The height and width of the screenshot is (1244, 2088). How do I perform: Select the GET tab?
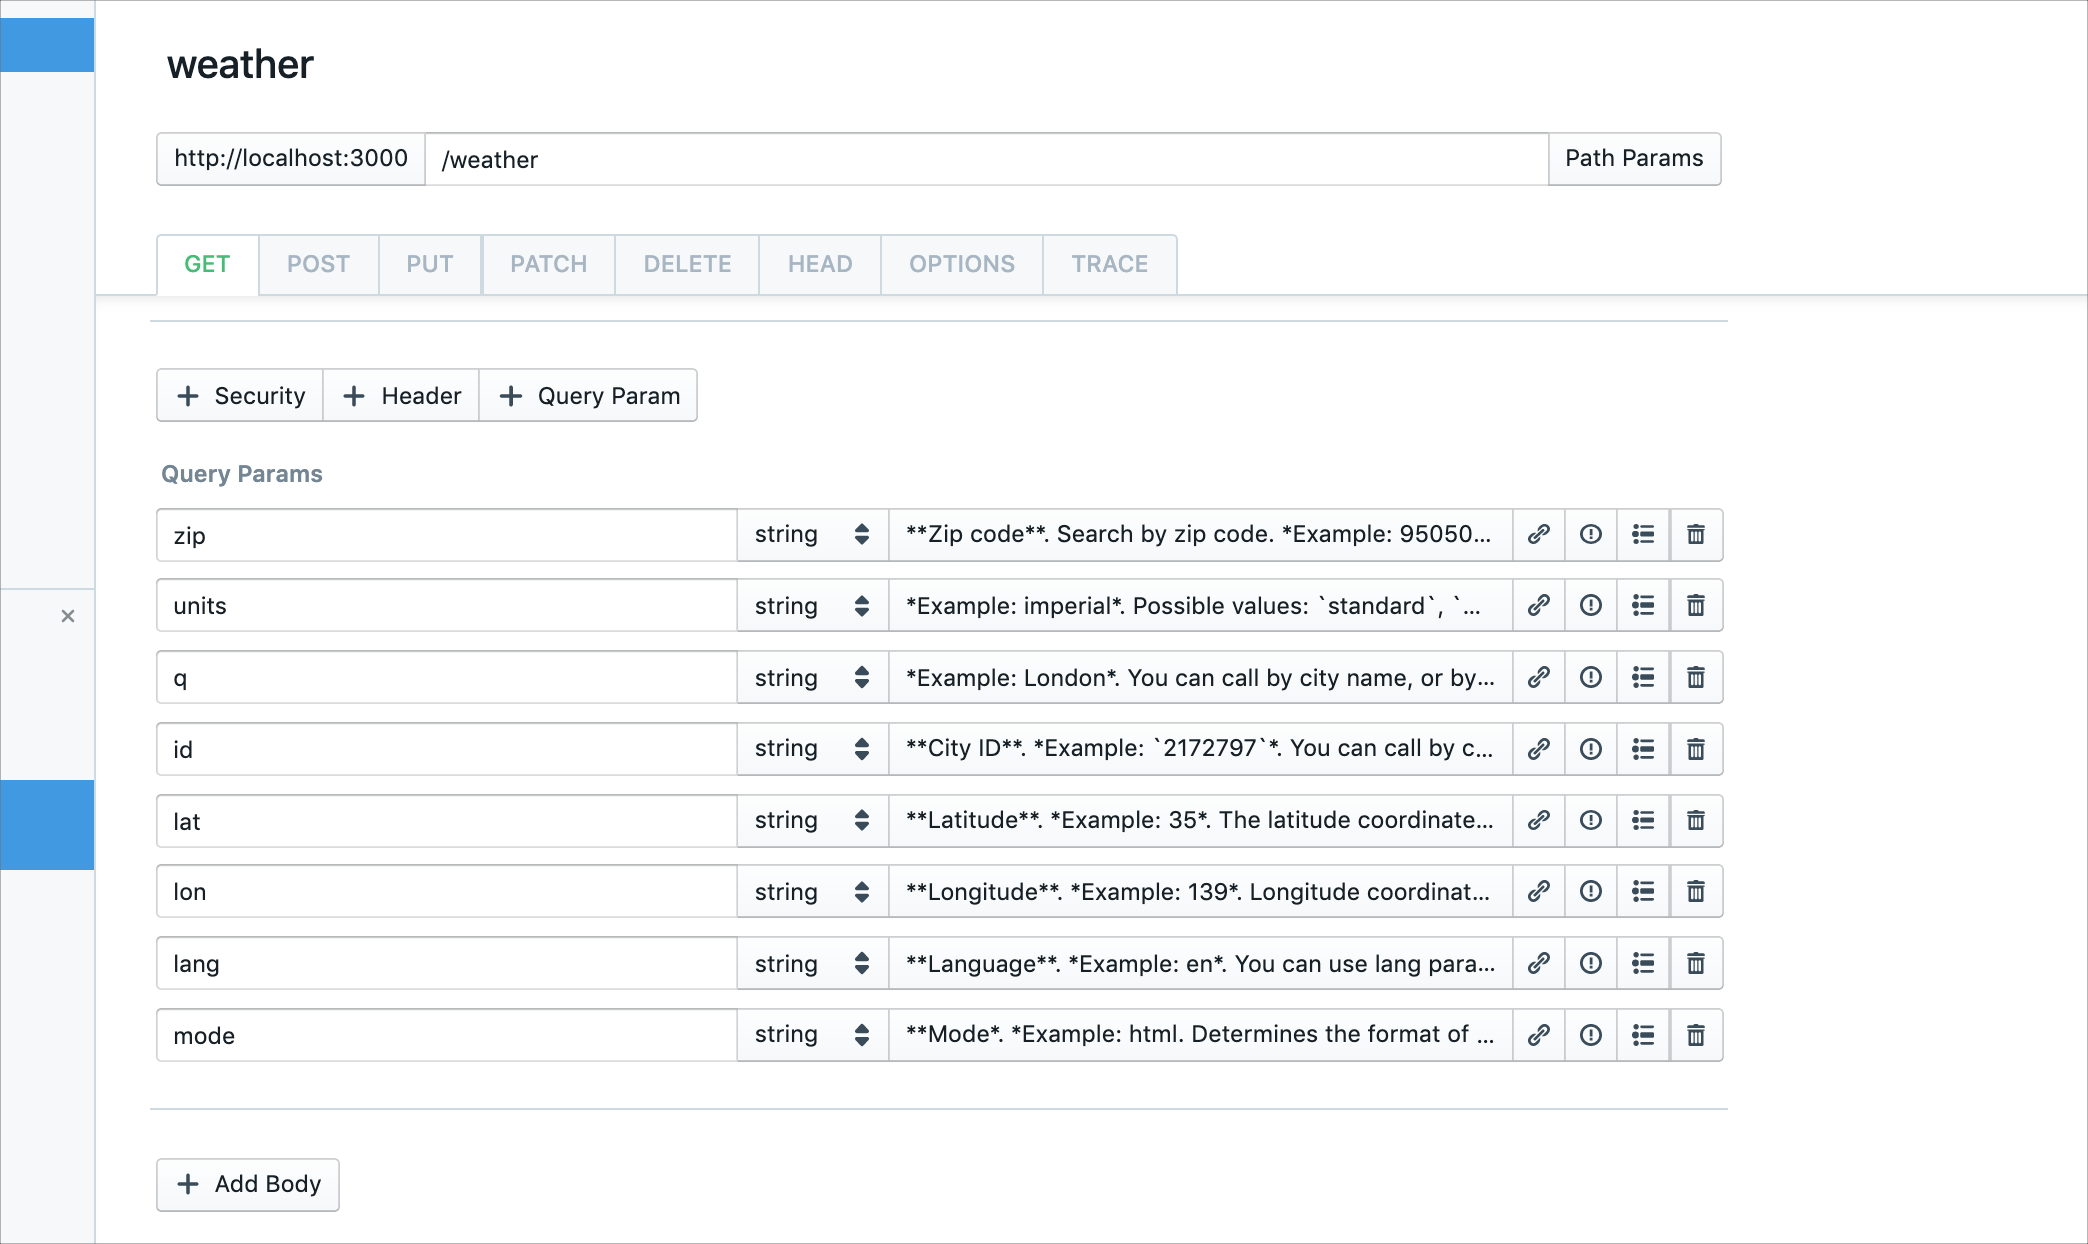(x=207, y=264)
